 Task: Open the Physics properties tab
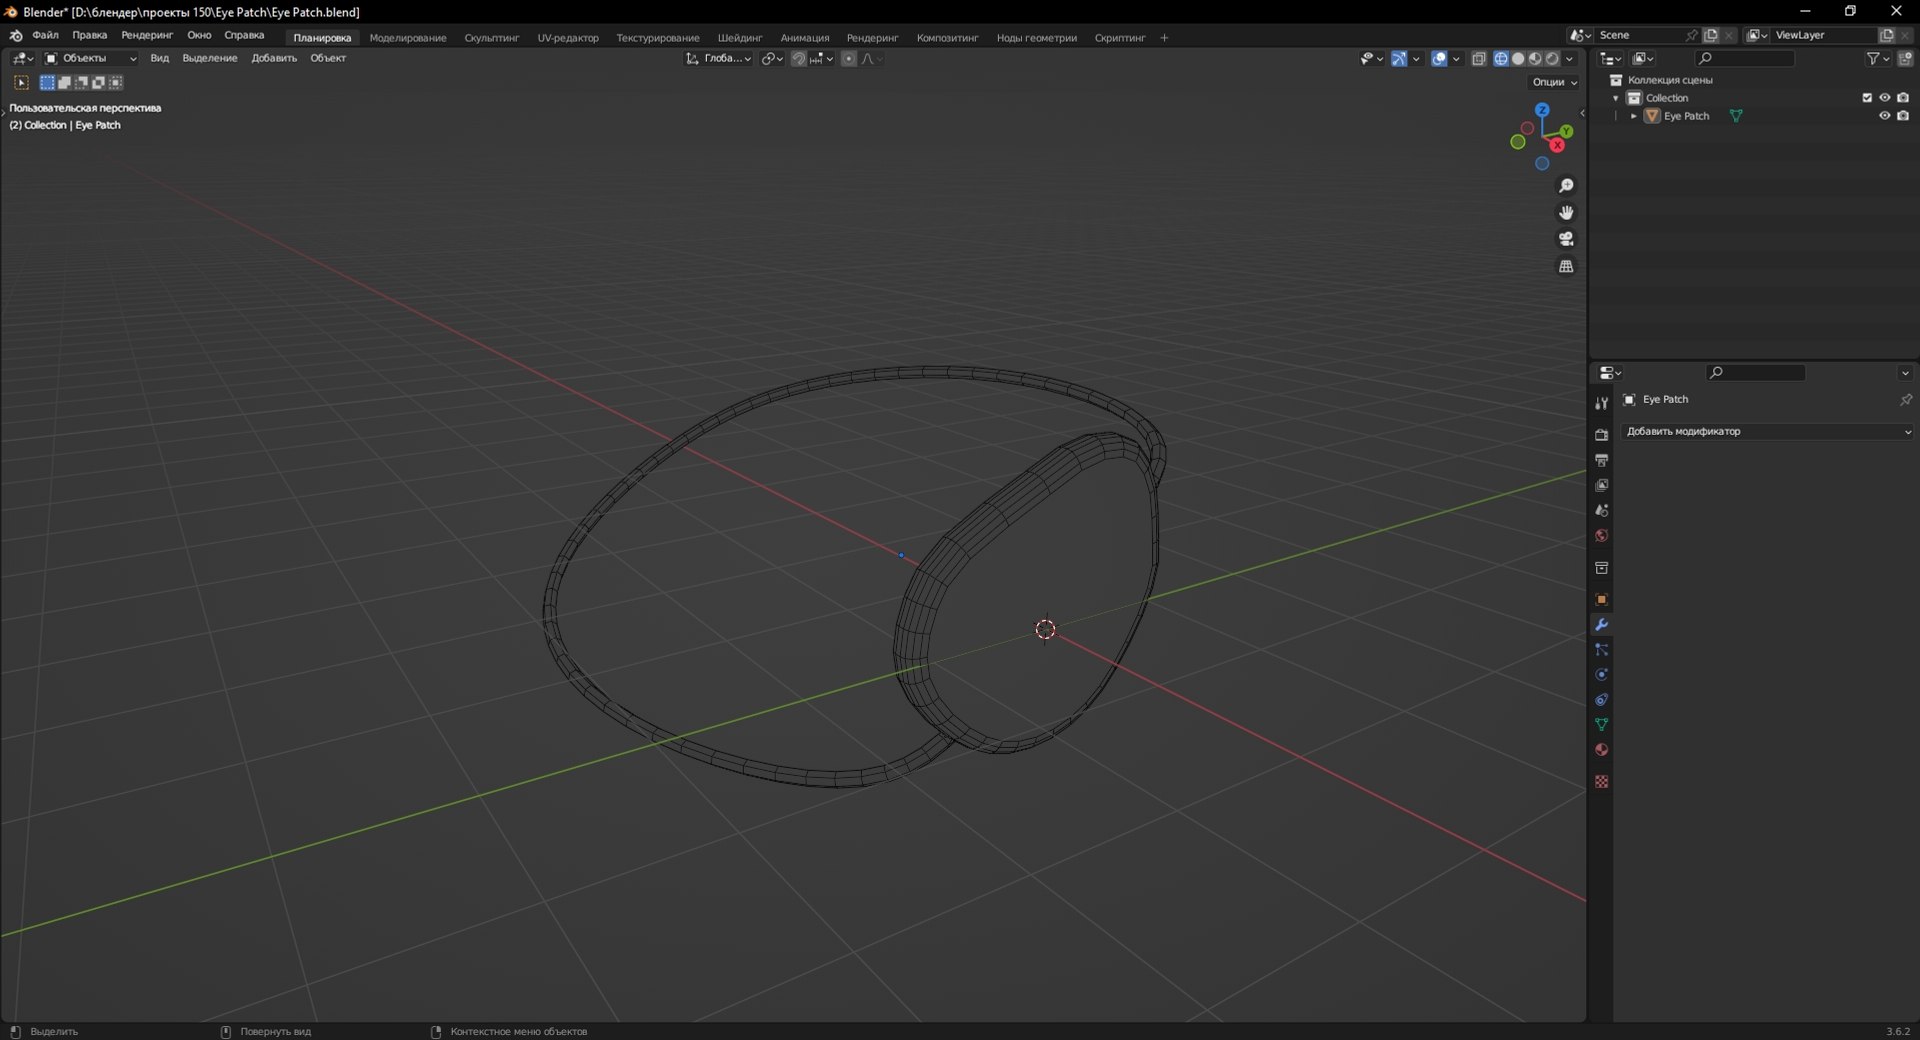[x=1601, y=675]
